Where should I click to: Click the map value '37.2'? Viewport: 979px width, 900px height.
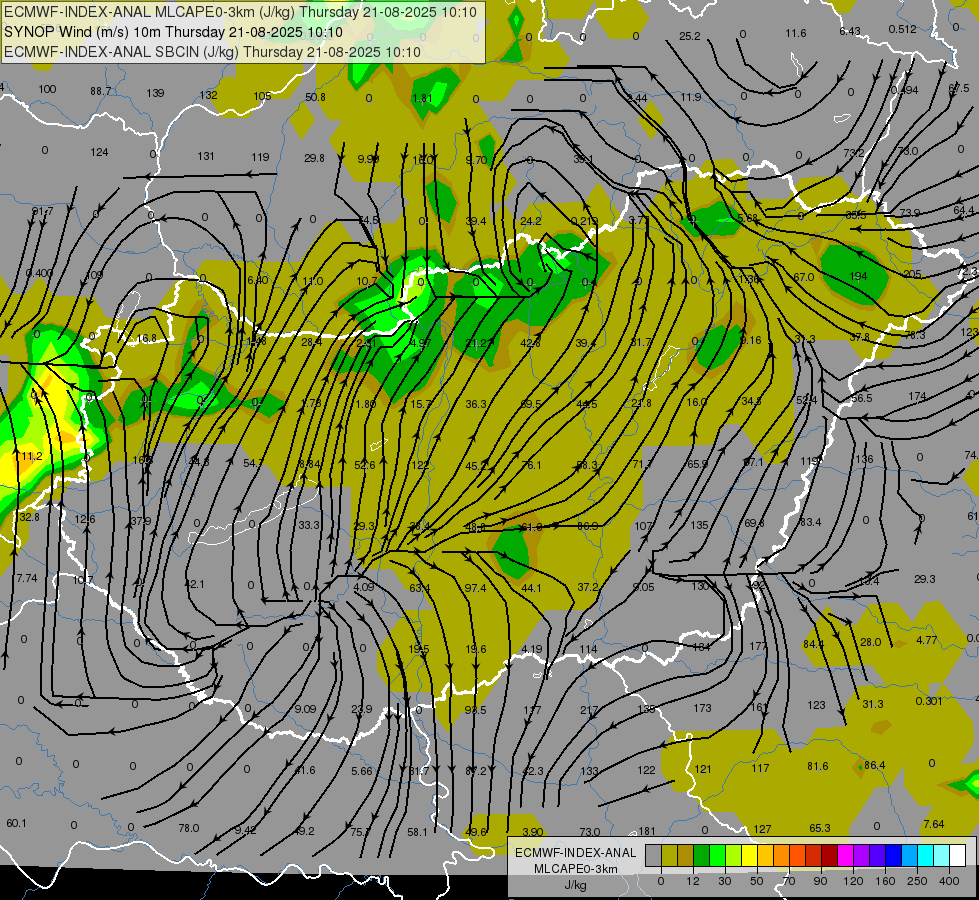pos(588,587)
